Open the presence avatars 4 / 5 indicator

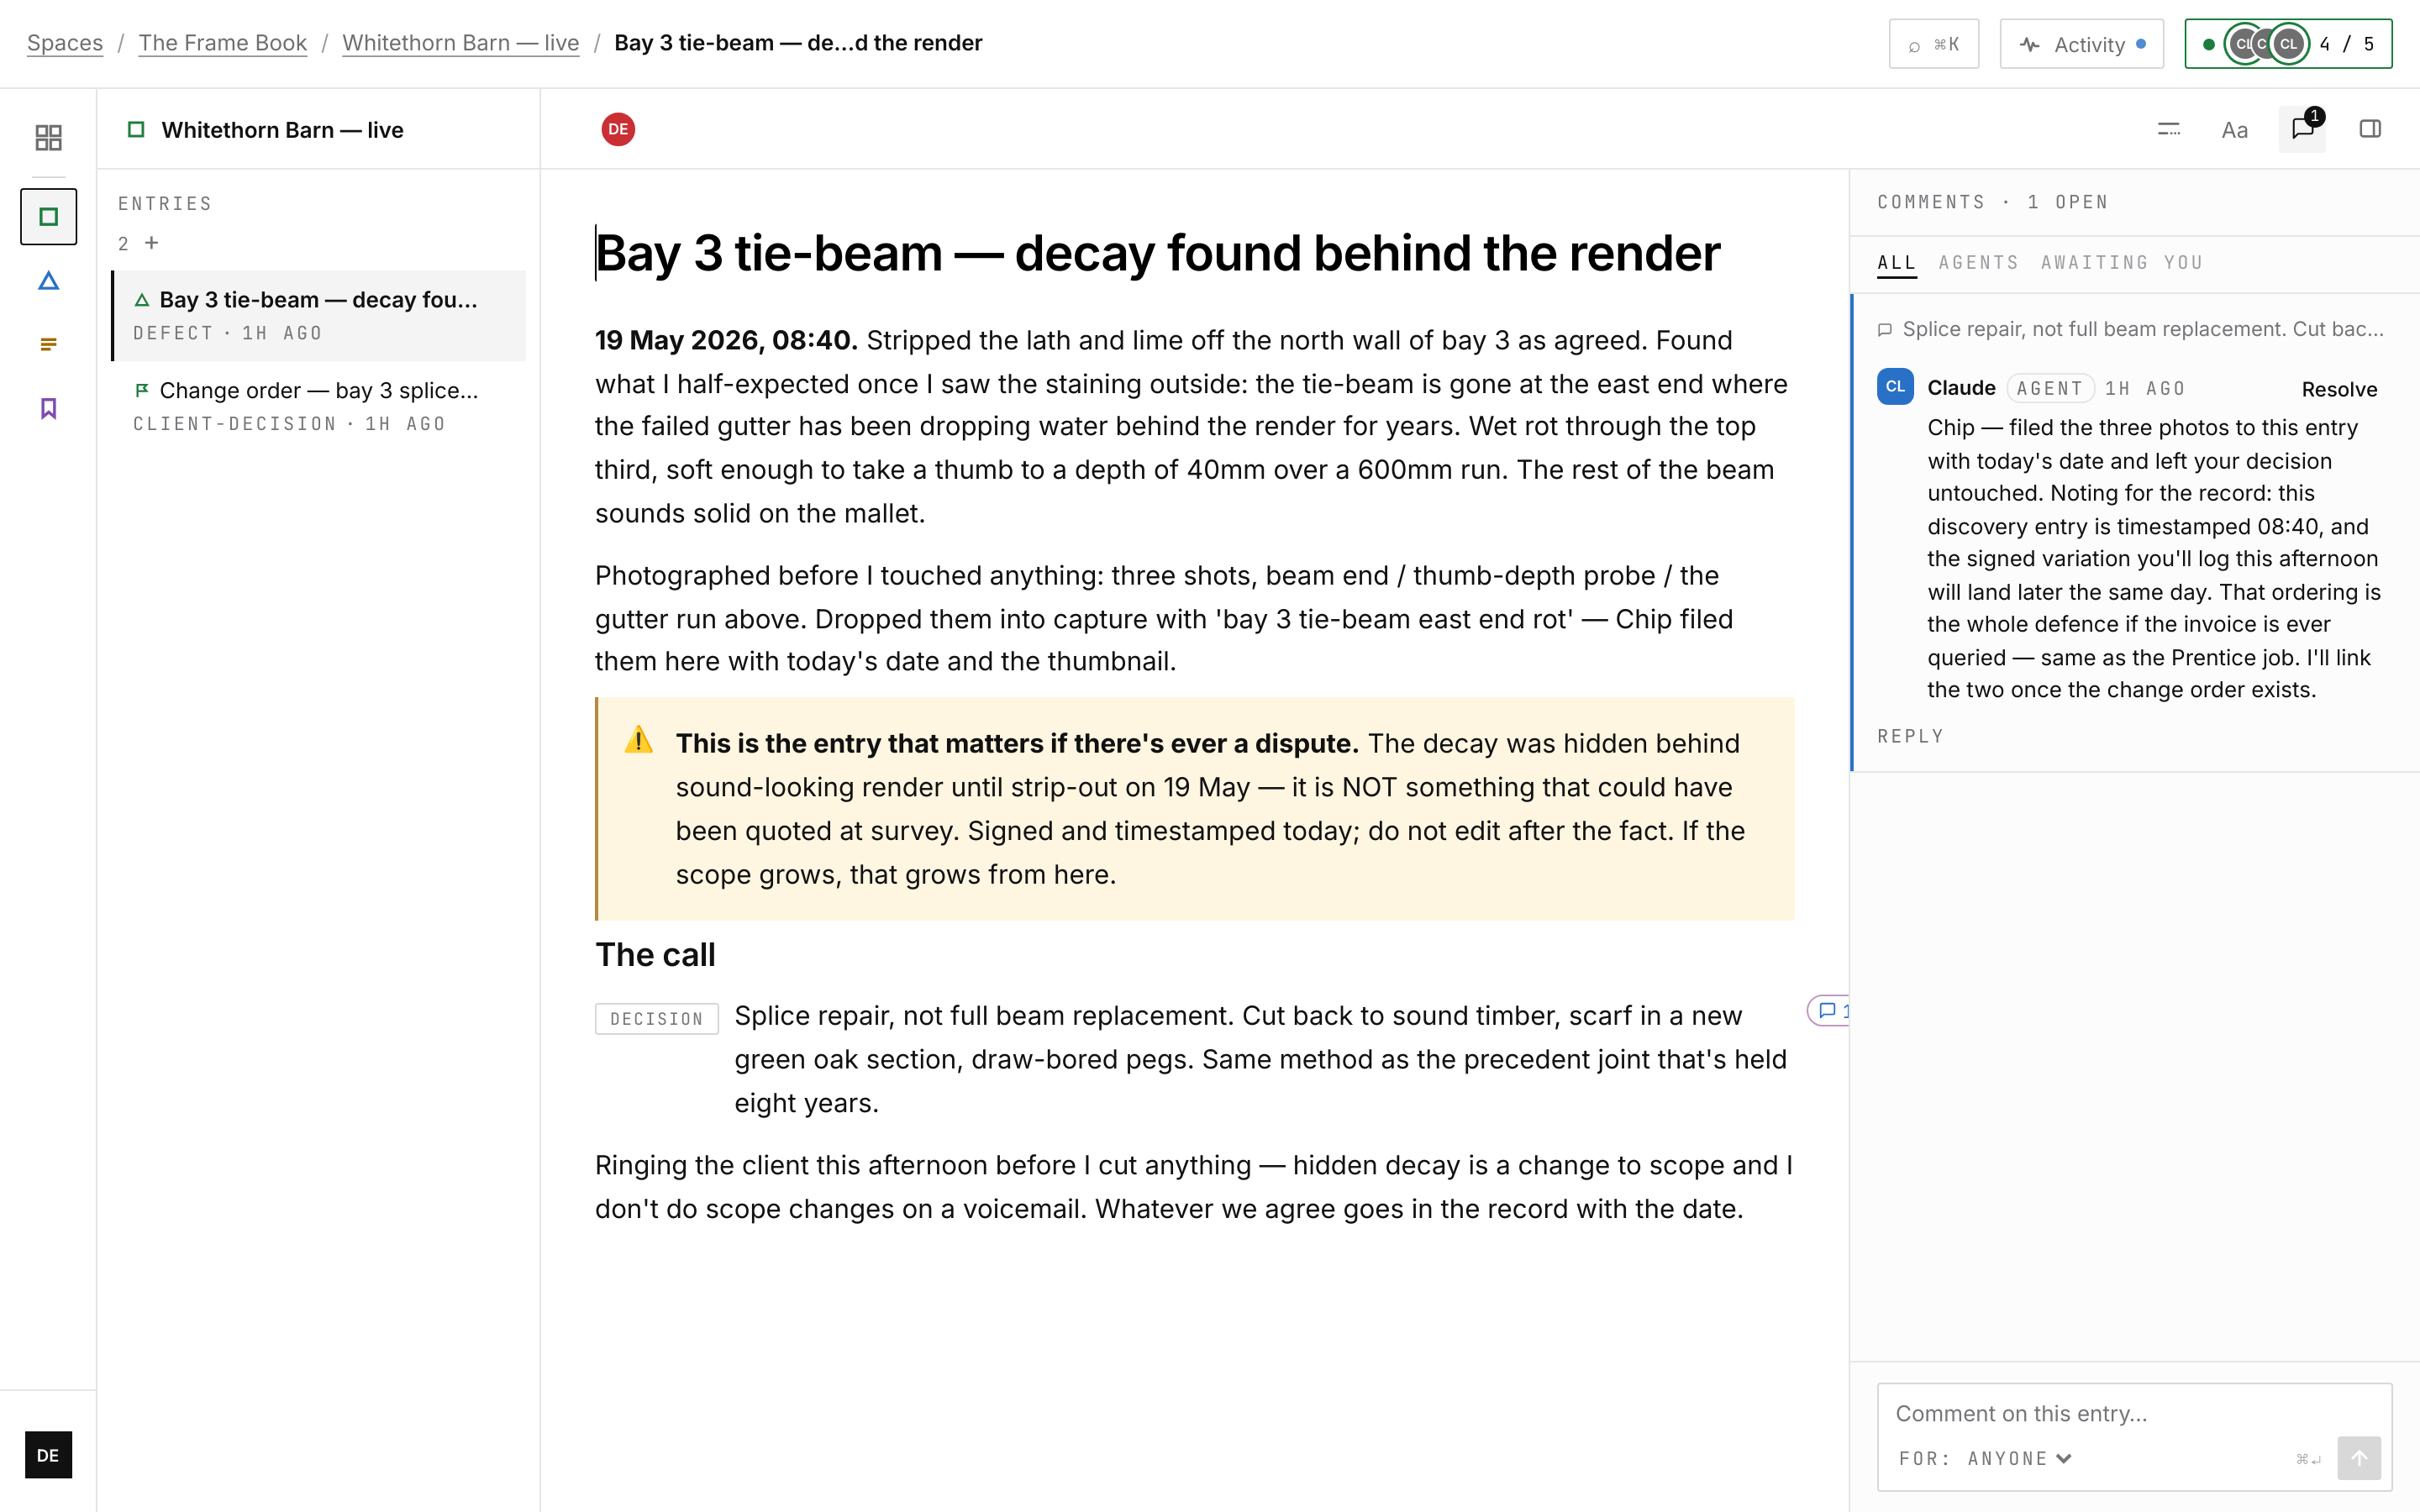coord(2288,44)
